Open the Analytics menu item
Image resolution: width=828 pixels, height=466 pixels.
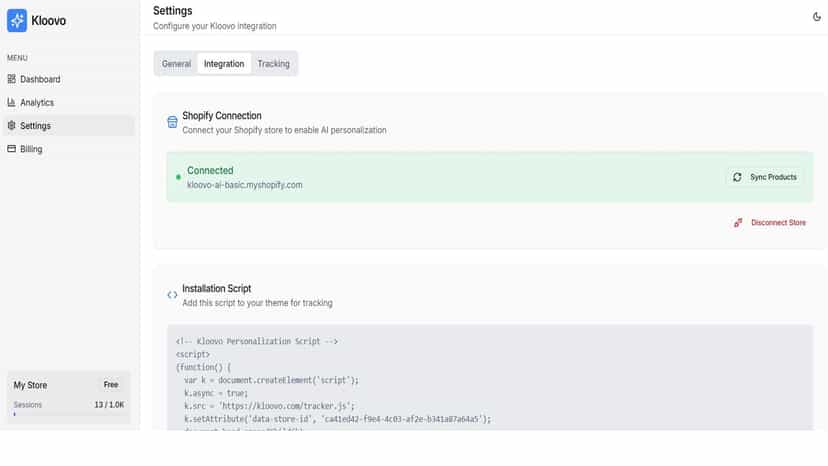tap(68, 102)
